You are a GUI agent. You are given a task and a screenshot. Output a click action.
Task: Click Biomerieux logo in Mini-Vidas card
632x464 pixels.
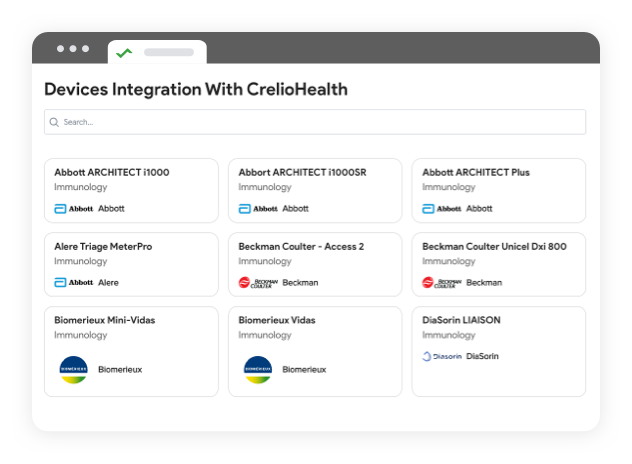(x=73, y=369)
